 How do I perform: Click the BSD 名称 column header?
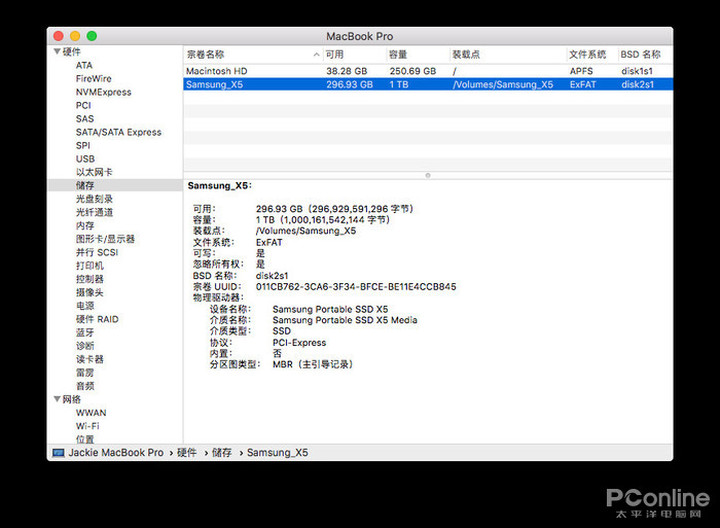(642, 55)
